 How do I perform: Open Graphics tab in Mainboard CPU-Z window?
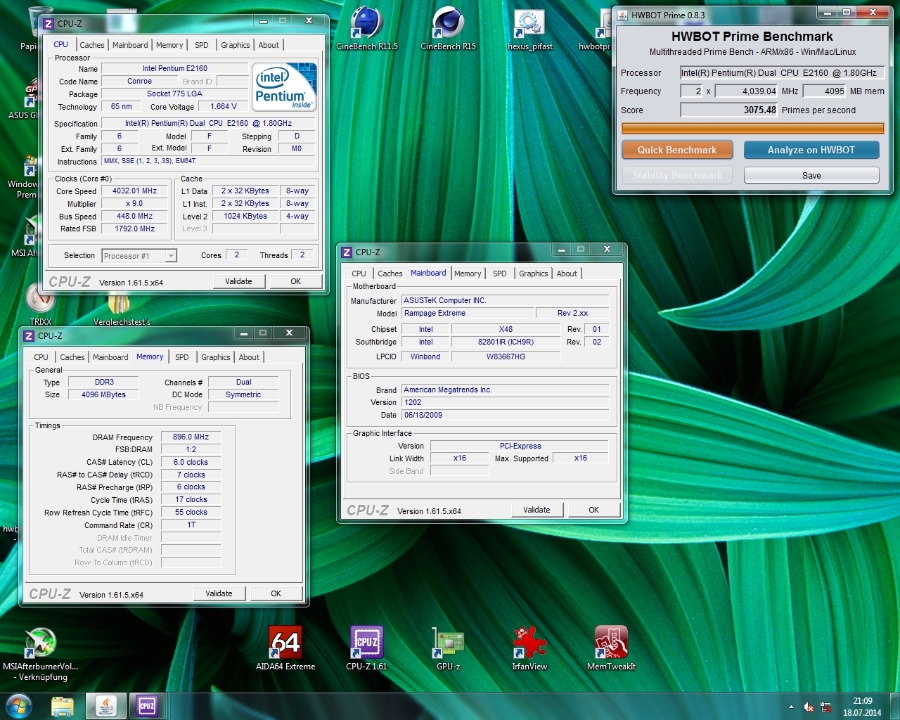[534, 273]
